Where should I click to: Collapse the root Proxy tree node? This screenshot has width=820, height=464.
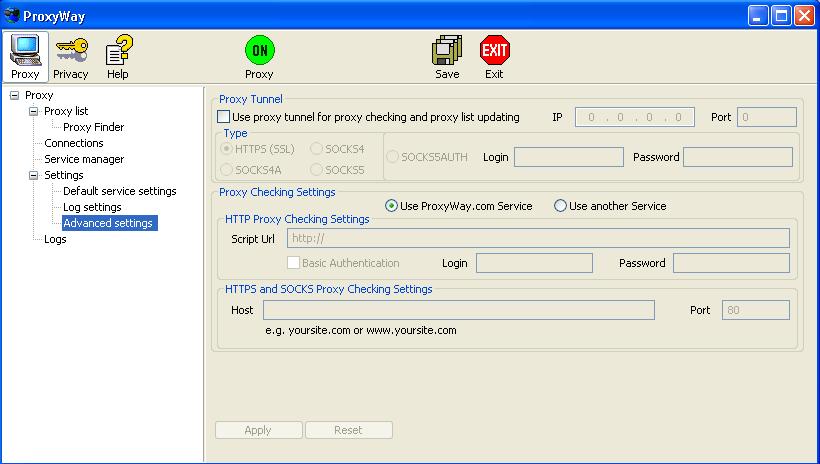tap(15, 95)
